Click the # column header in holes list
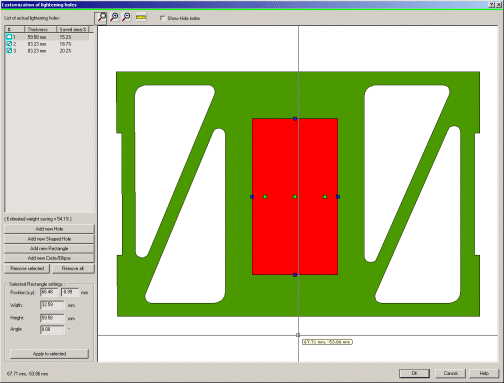The image size is (504, 383). coord(14,29)
